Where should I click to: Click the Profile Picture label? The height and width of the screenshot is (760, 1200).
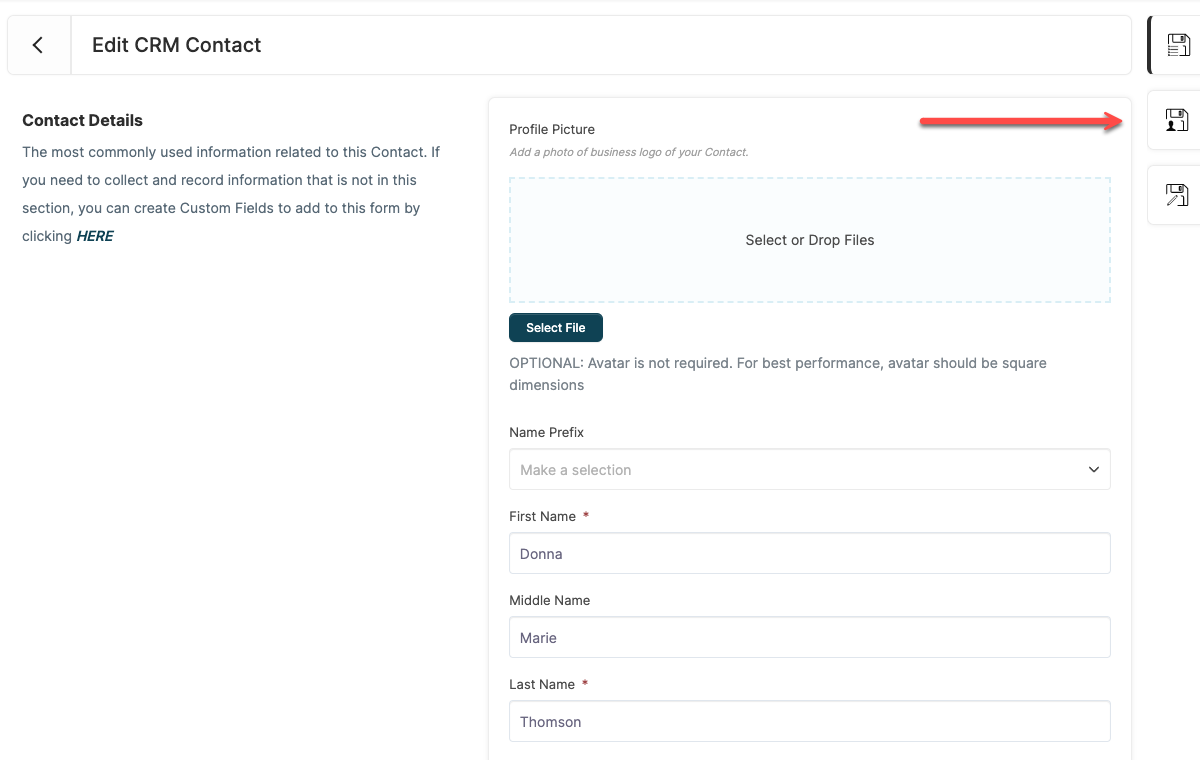click(552, 129)
